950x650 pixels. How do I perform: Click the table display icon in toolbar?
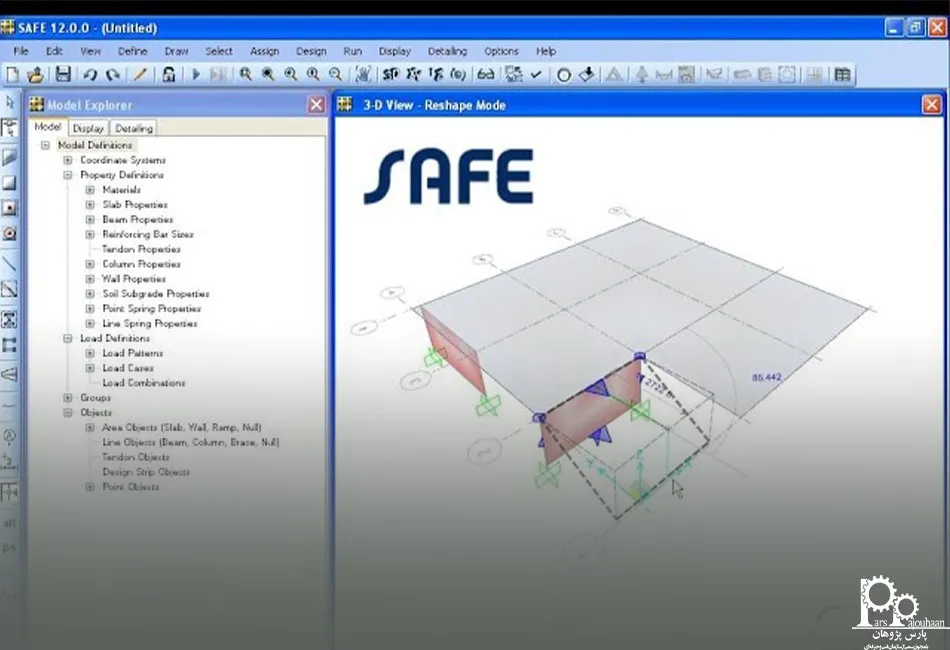click(x=842, y=75)
